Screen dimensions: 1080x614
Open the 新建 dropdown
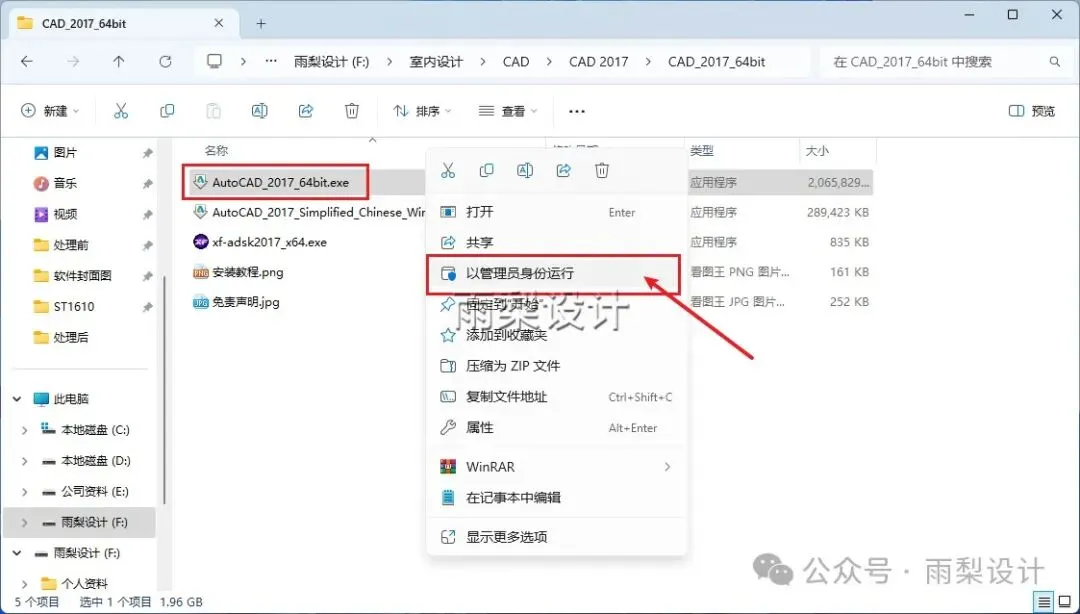tap(50, 111)
